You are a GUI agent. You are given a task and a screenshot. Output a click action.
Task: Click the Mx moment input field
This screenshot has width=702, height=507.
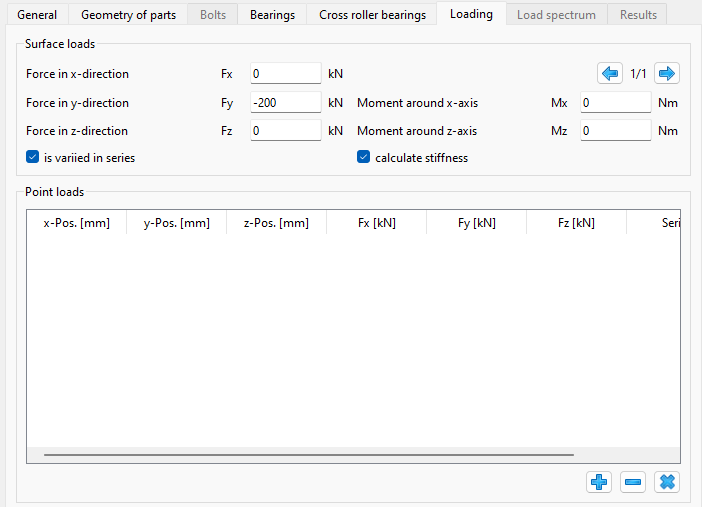615,102
